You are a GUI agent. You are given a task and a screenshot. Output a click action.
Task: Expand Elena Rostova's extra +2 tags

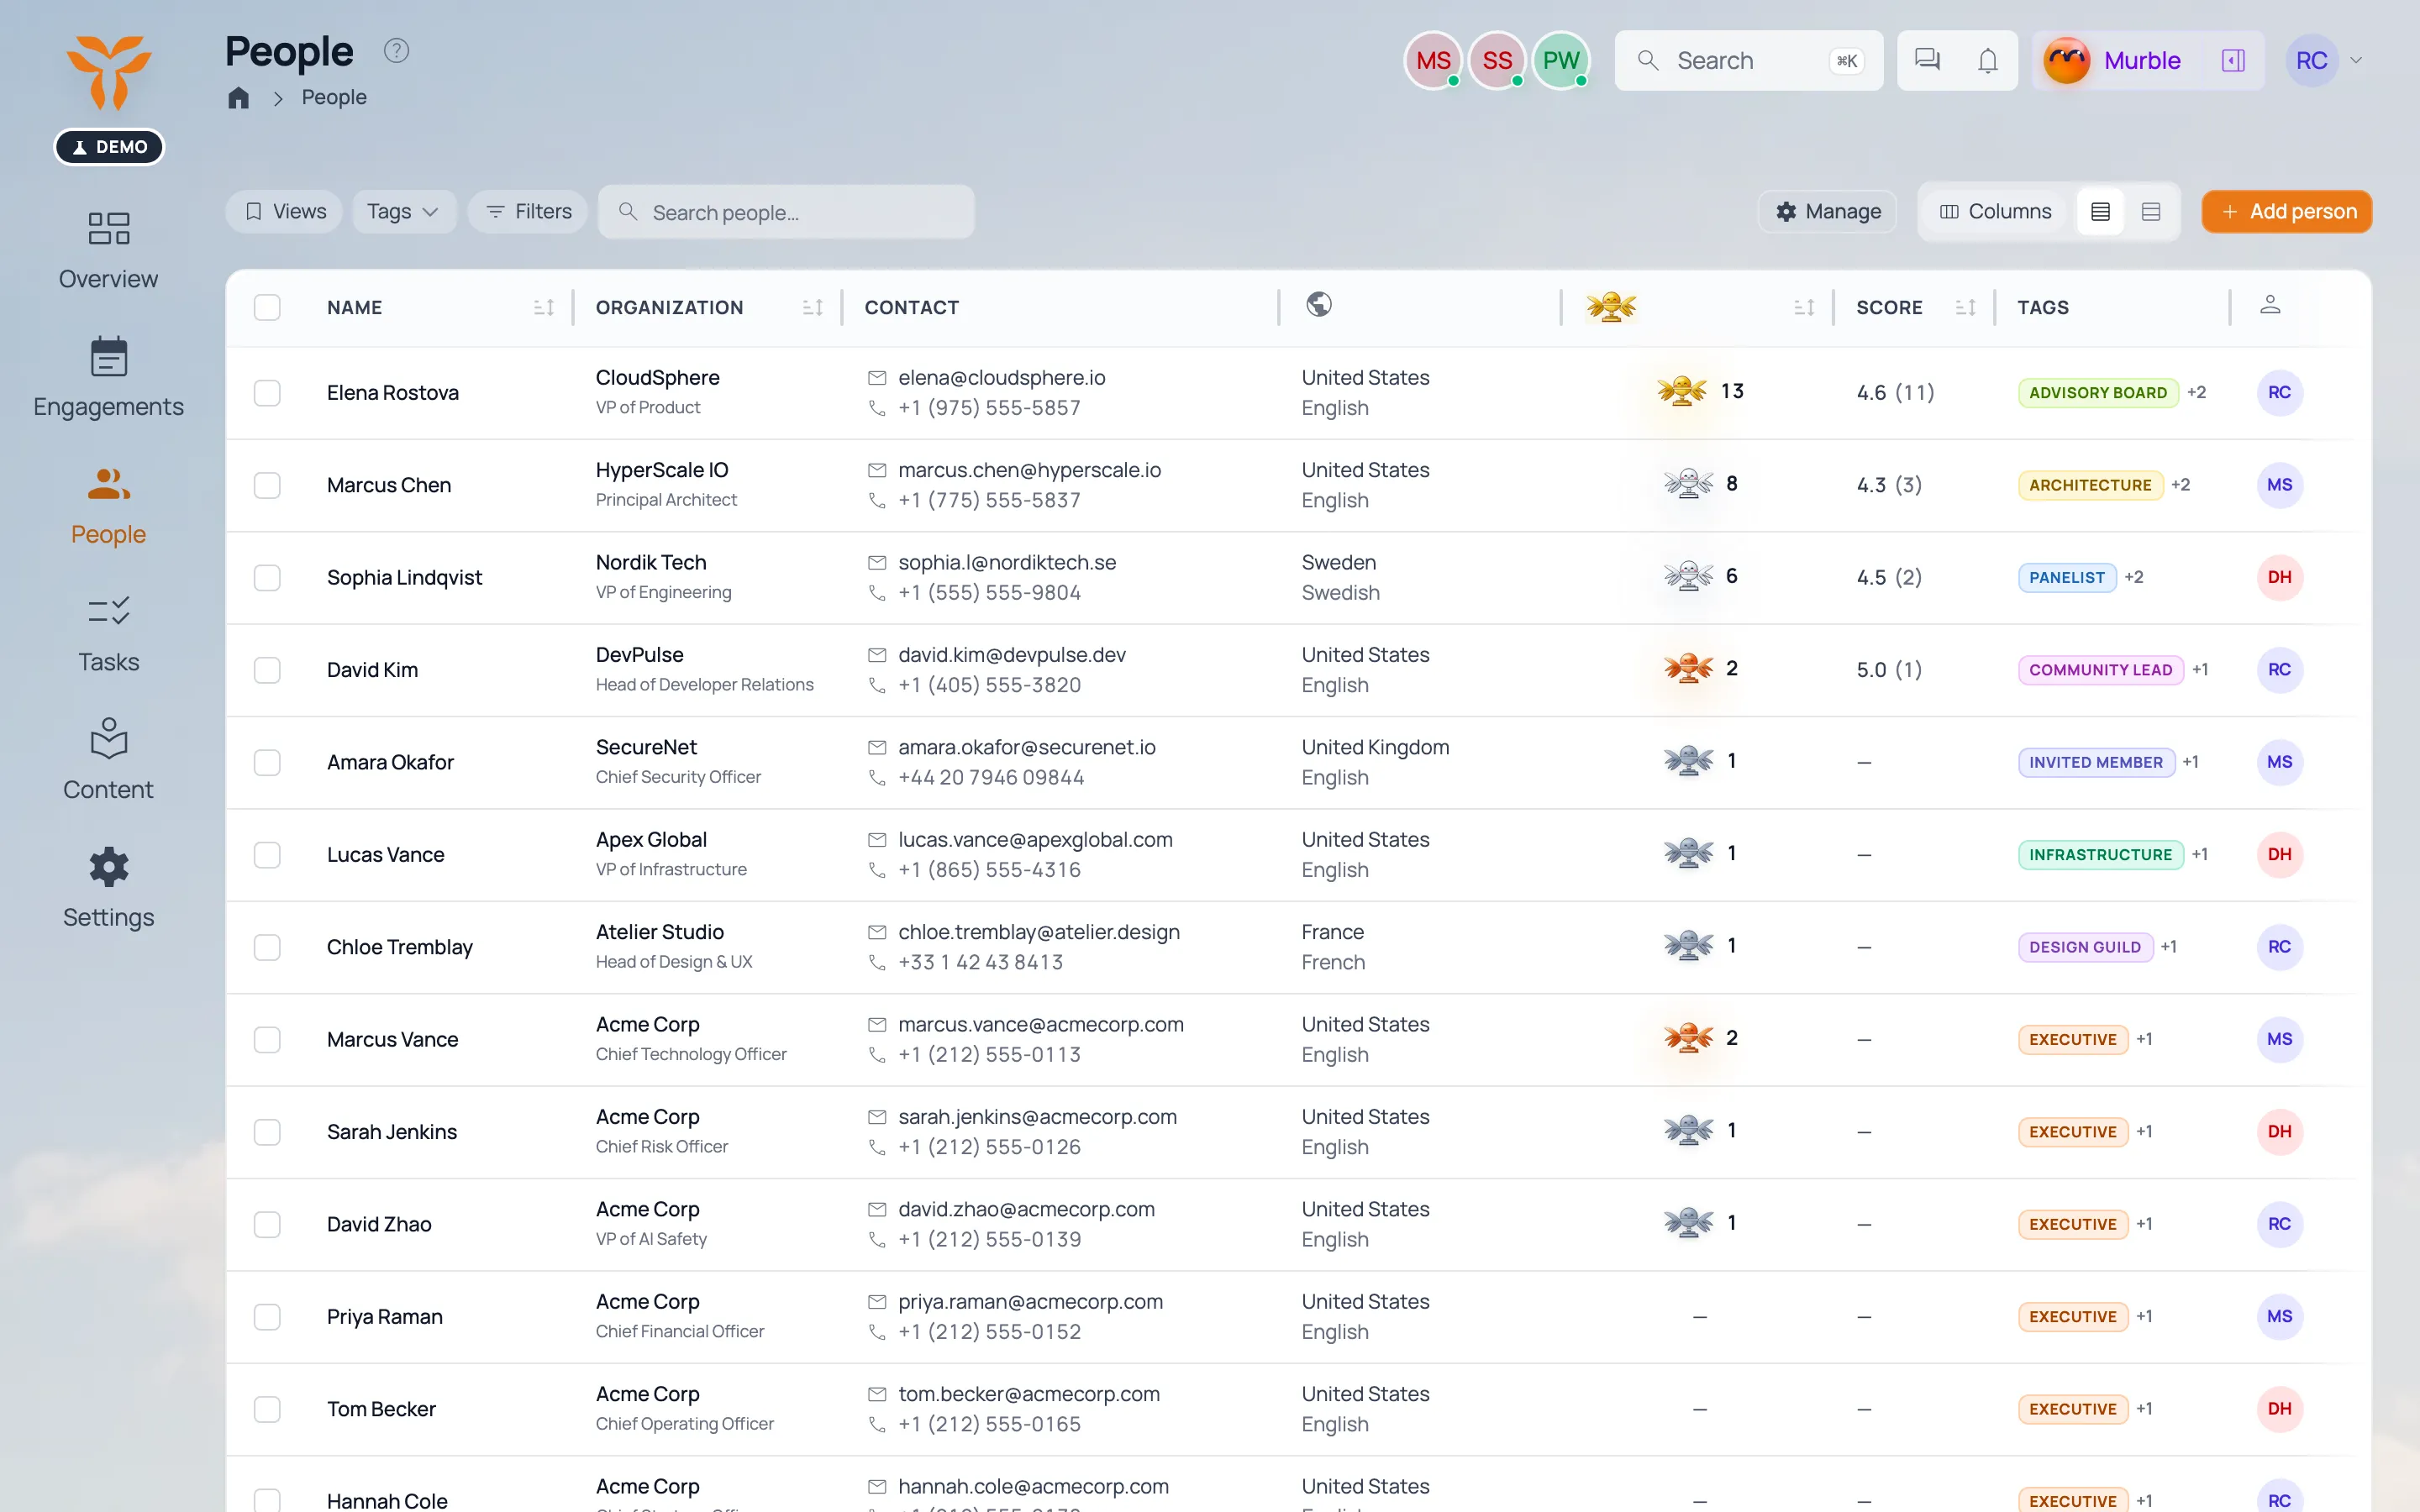[x=2196, y=392]
